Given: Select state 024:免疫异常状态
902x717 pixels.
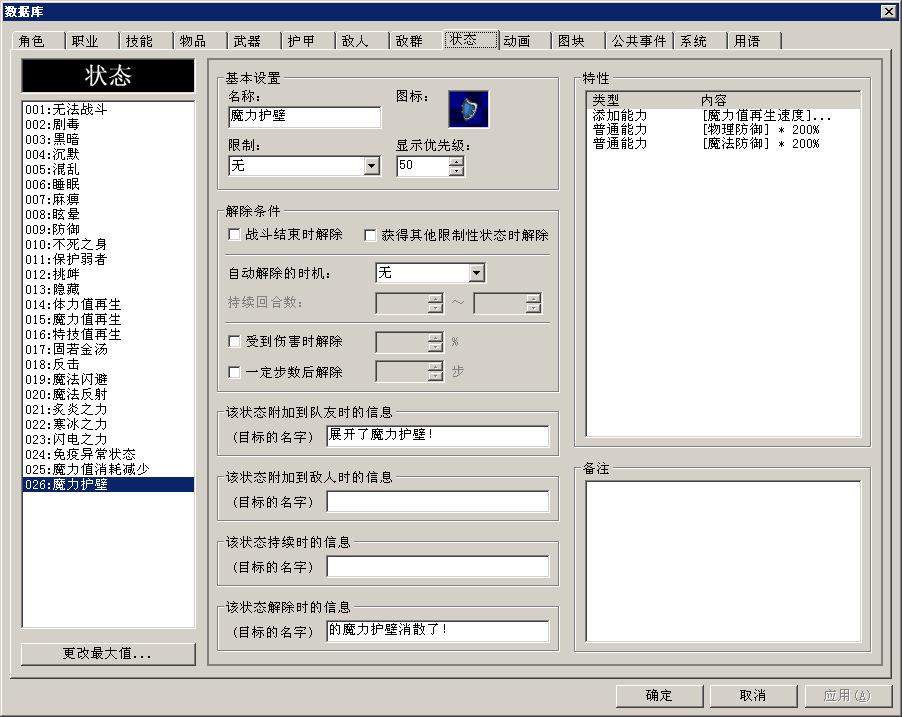Looking at the screenshot, I should [x=108, y=454].
